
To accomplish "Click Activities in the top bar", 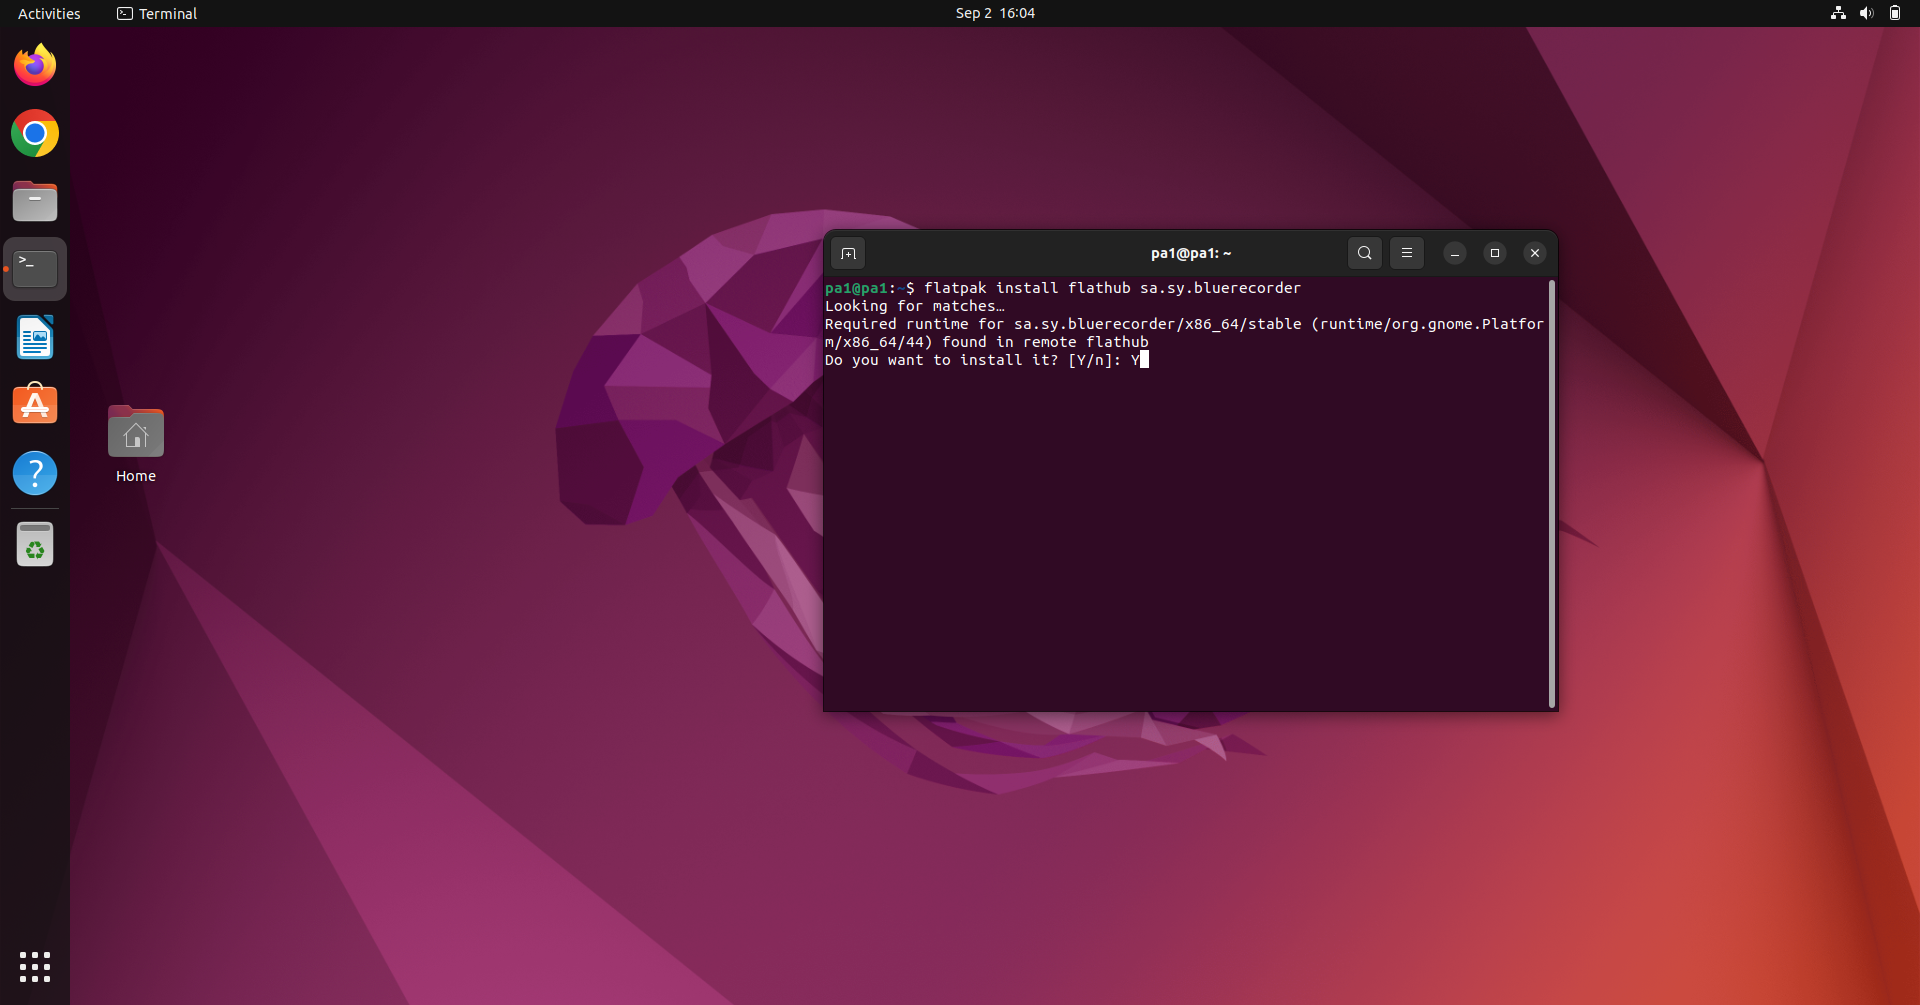I will coord(48,13).
